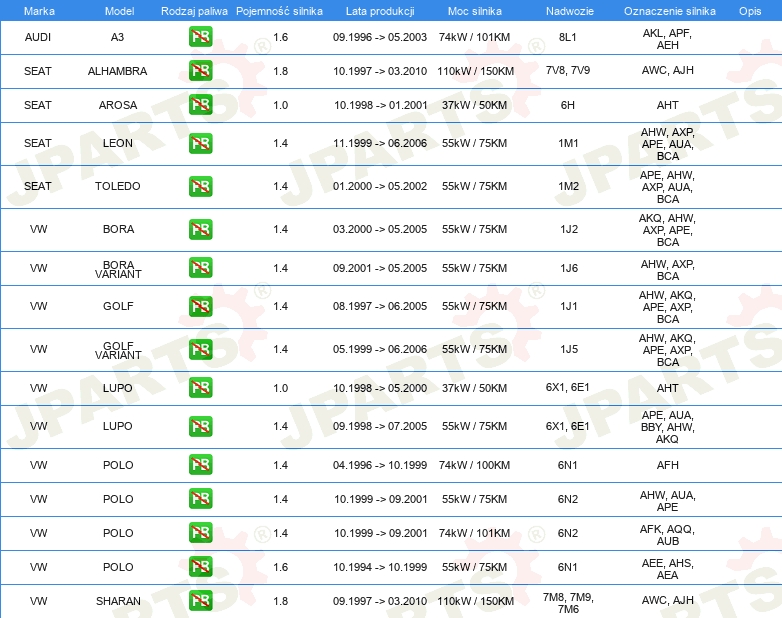Screen dimensions: 782x618
Task: Click engine codes APE, AUA, BBY, AHW, AKQ
Action: 667,427
